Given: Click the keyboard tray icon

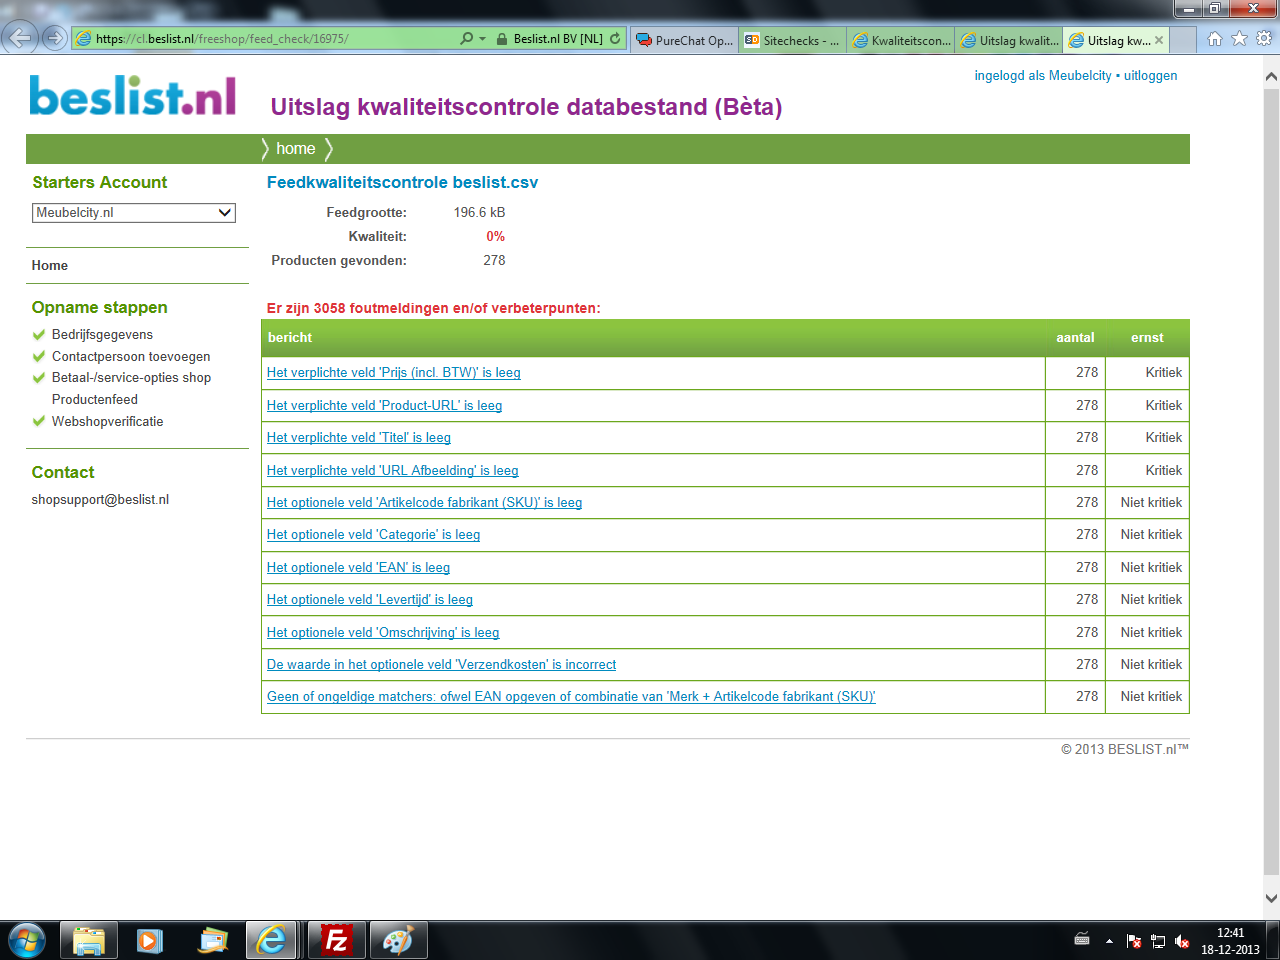Looking at the screenshot, I should pyautogui.click(x=1082, y=939).
